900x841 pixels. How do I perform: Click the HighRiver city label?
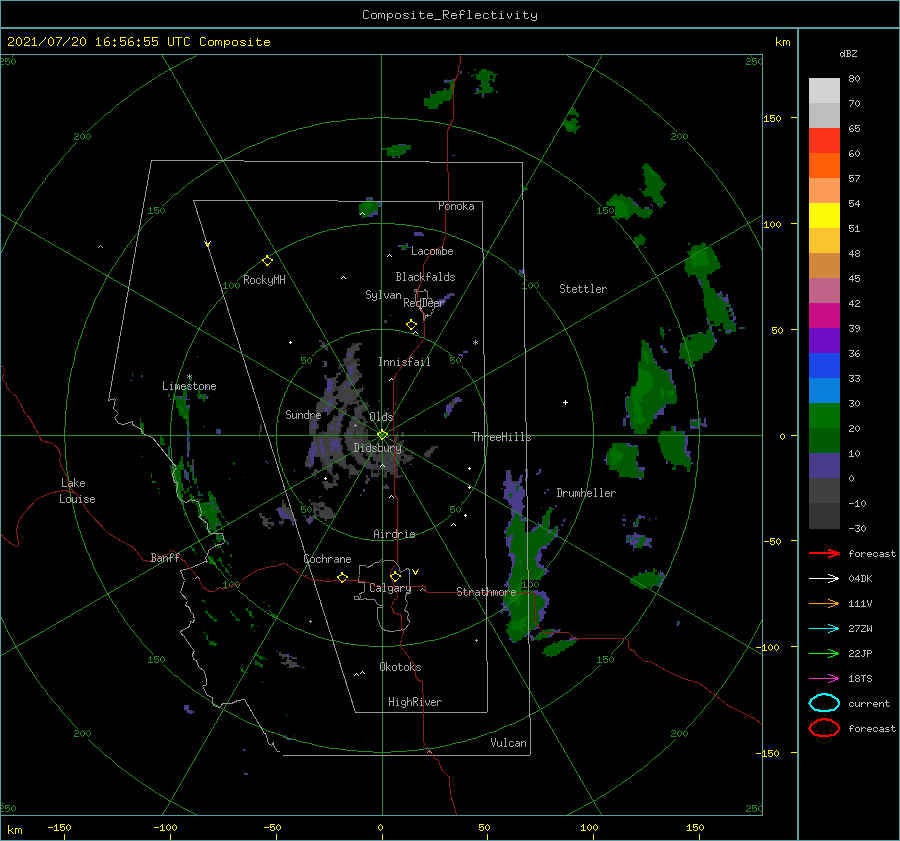click(x=415, y=702)
